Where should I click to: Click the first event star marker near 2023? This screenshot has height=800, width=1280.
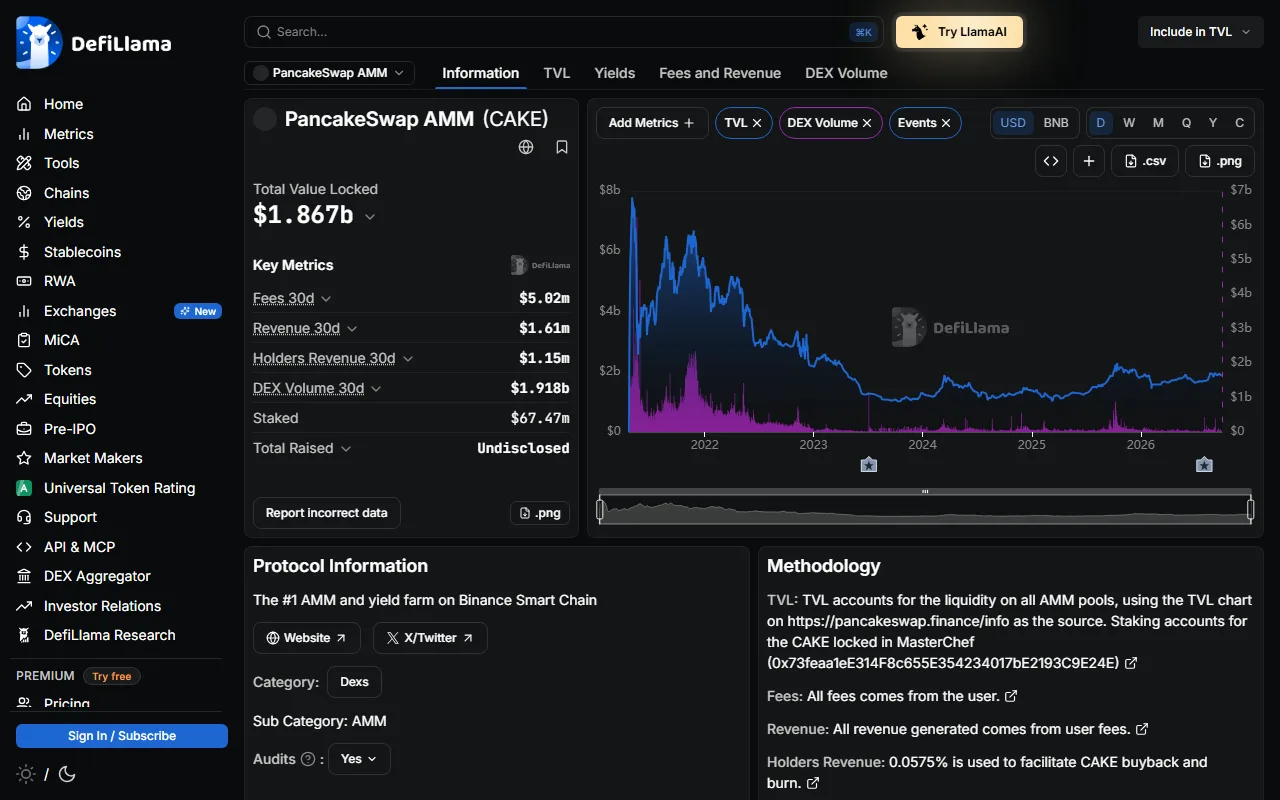(869, 464)
